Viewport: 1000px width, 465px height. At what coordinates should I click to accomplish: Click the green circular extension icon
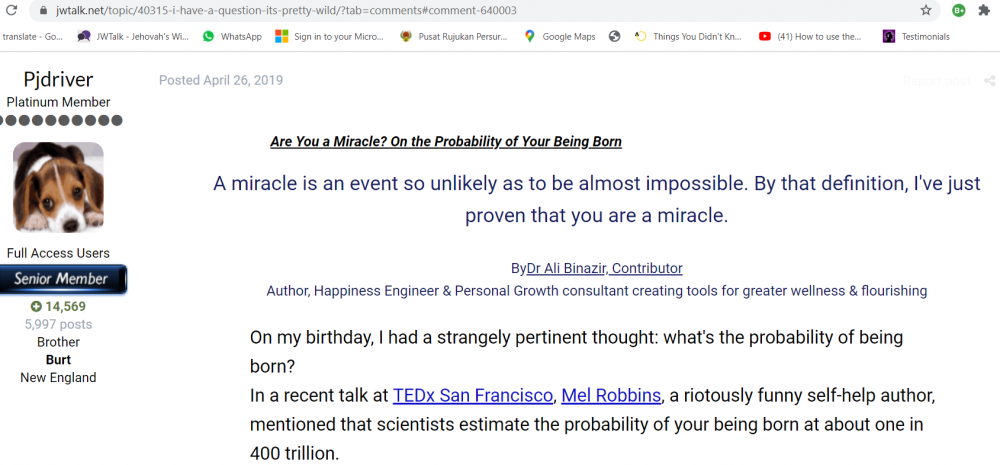pos(958,10)
